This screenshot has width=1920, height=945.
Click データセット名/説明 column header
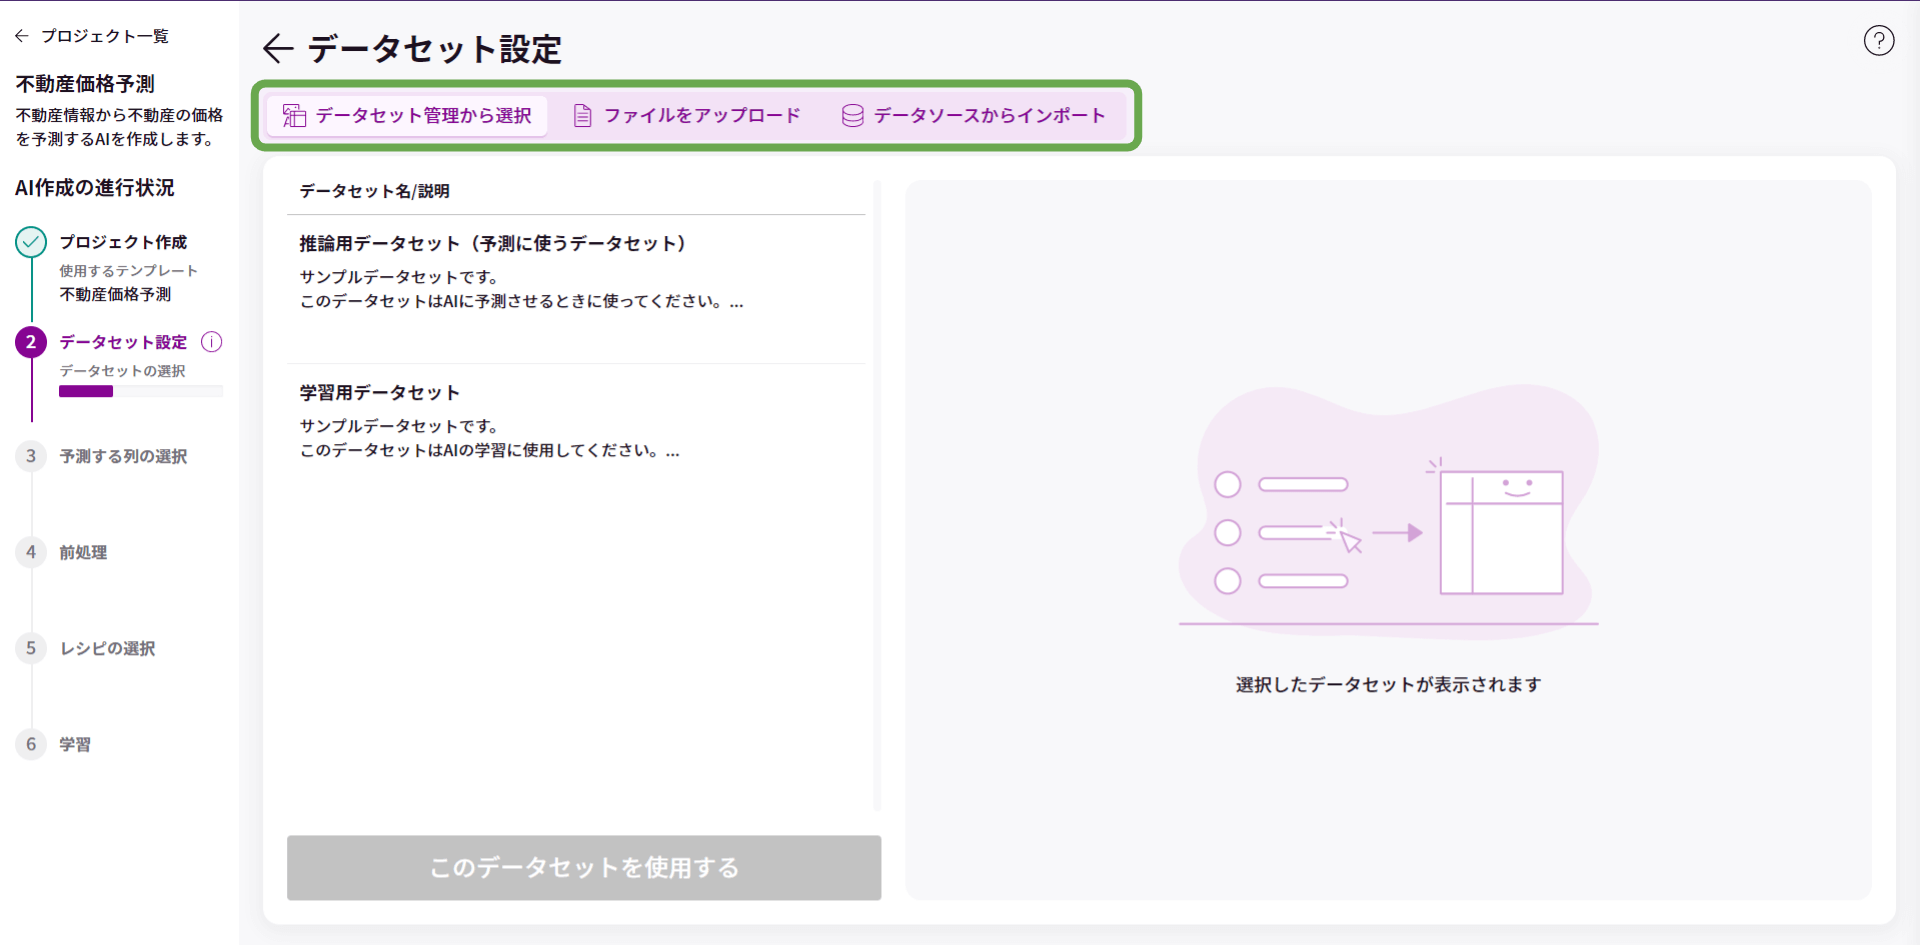pyautogui.click(x=374, y=191)
